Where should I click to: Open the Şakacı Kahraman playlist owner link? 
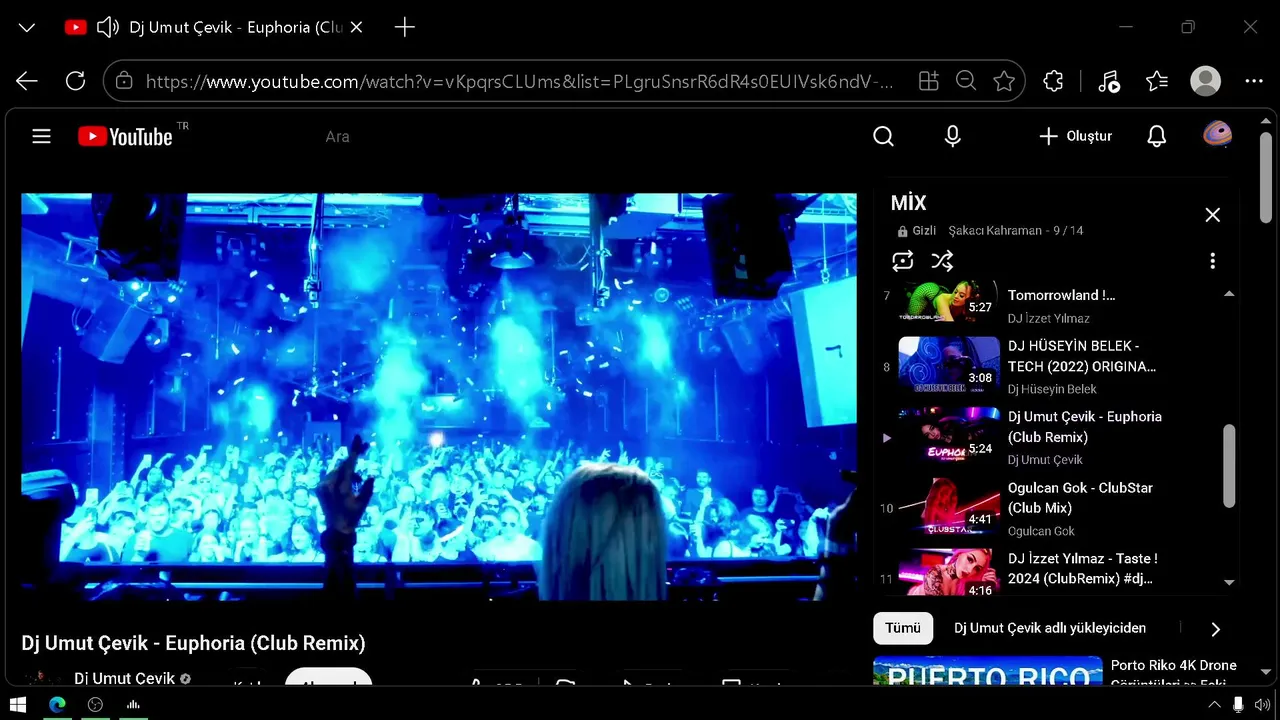point(995,231)
